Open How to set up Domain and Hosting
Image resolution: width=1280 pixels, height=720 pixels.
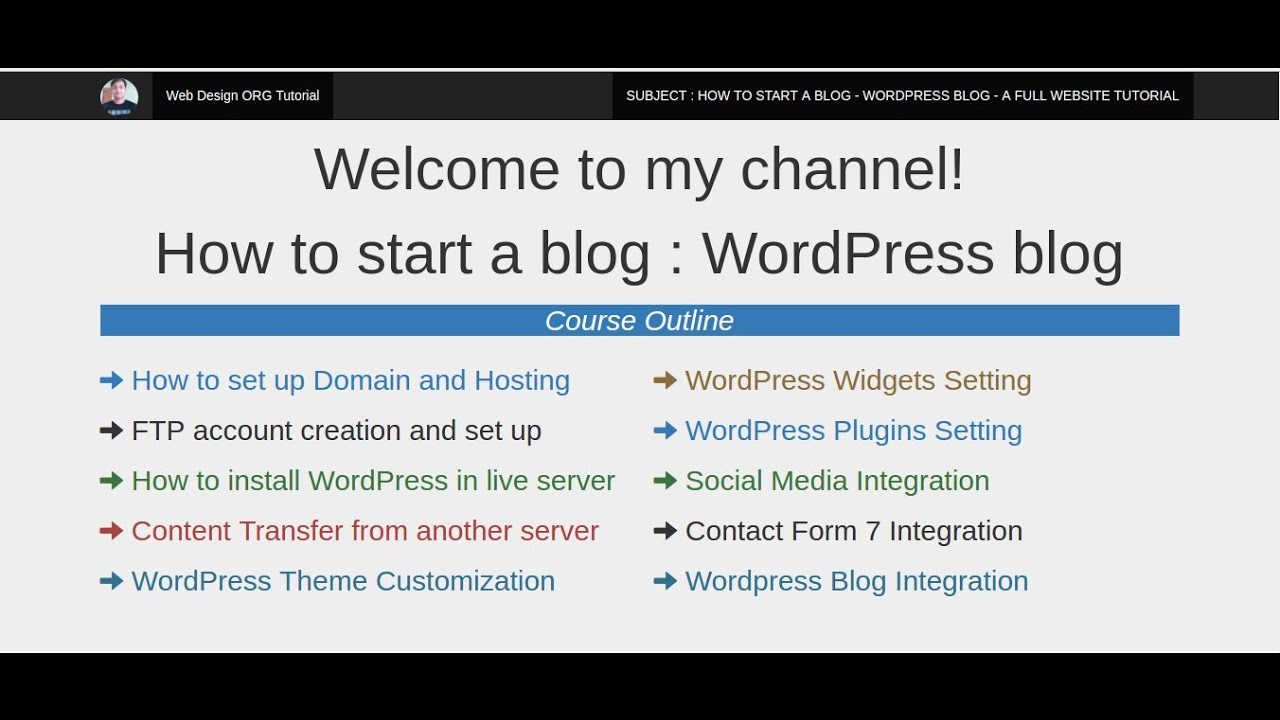point(351,380)
